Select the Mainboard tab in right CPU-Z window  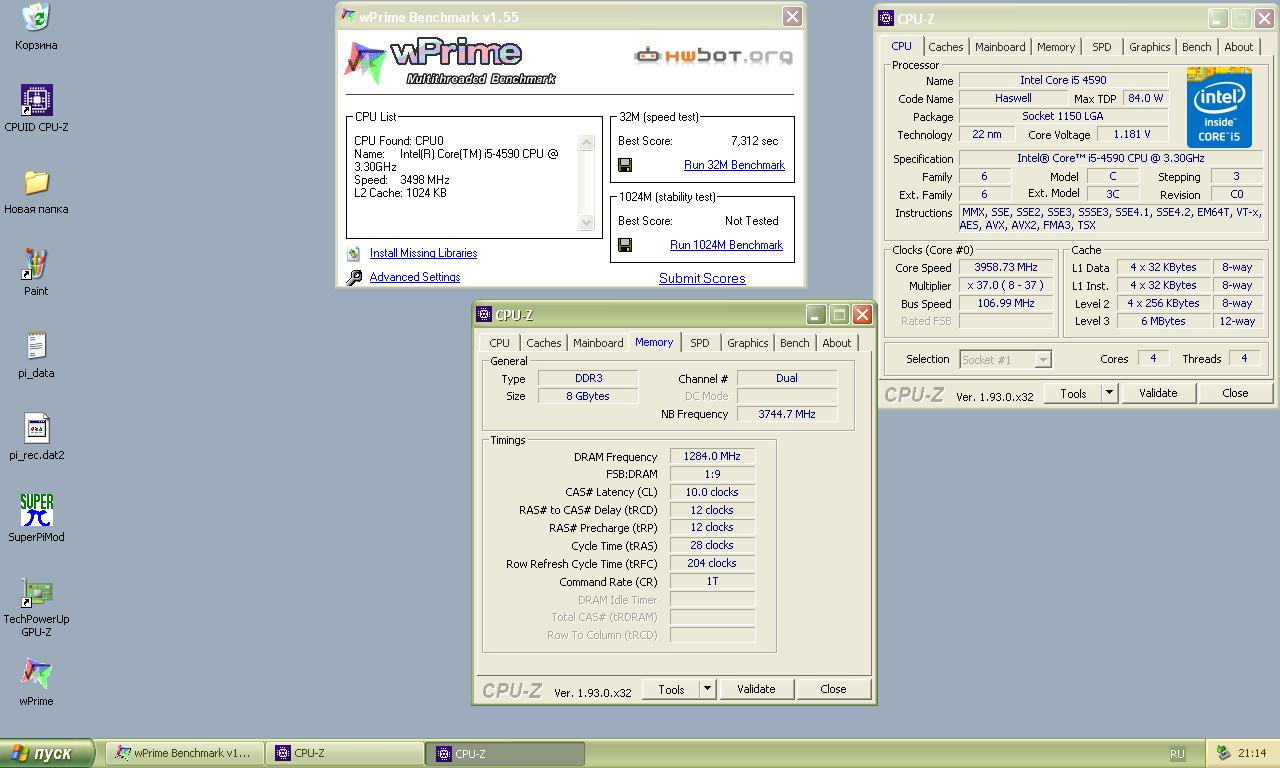pos(1000,47)
